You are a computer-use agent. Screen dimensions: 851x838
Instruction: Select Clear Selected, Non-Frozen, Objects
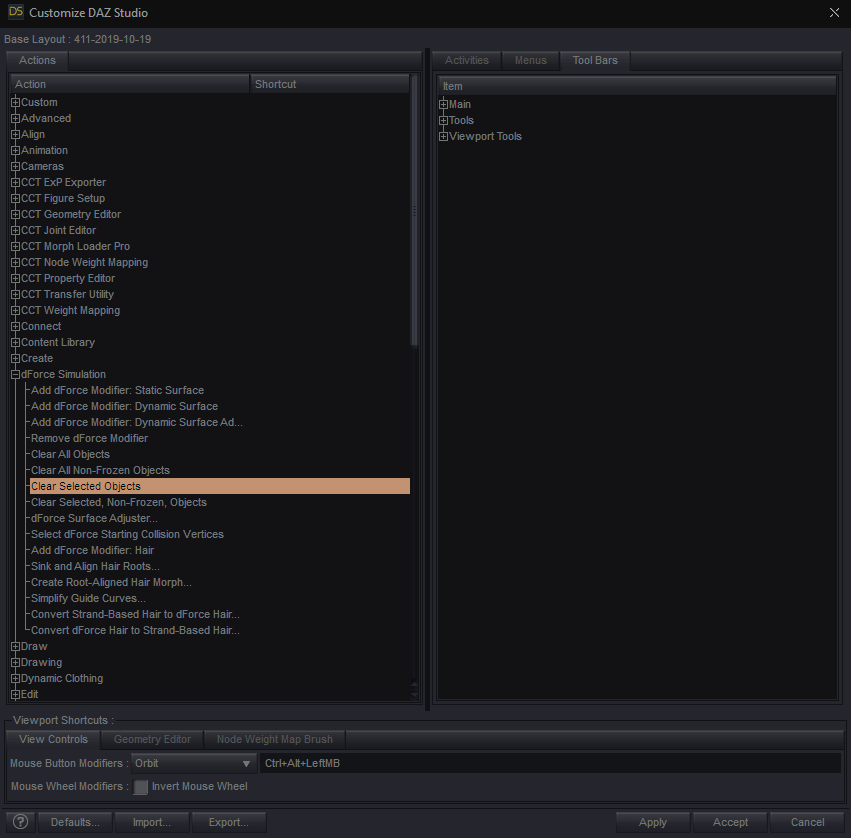point(118,503)
